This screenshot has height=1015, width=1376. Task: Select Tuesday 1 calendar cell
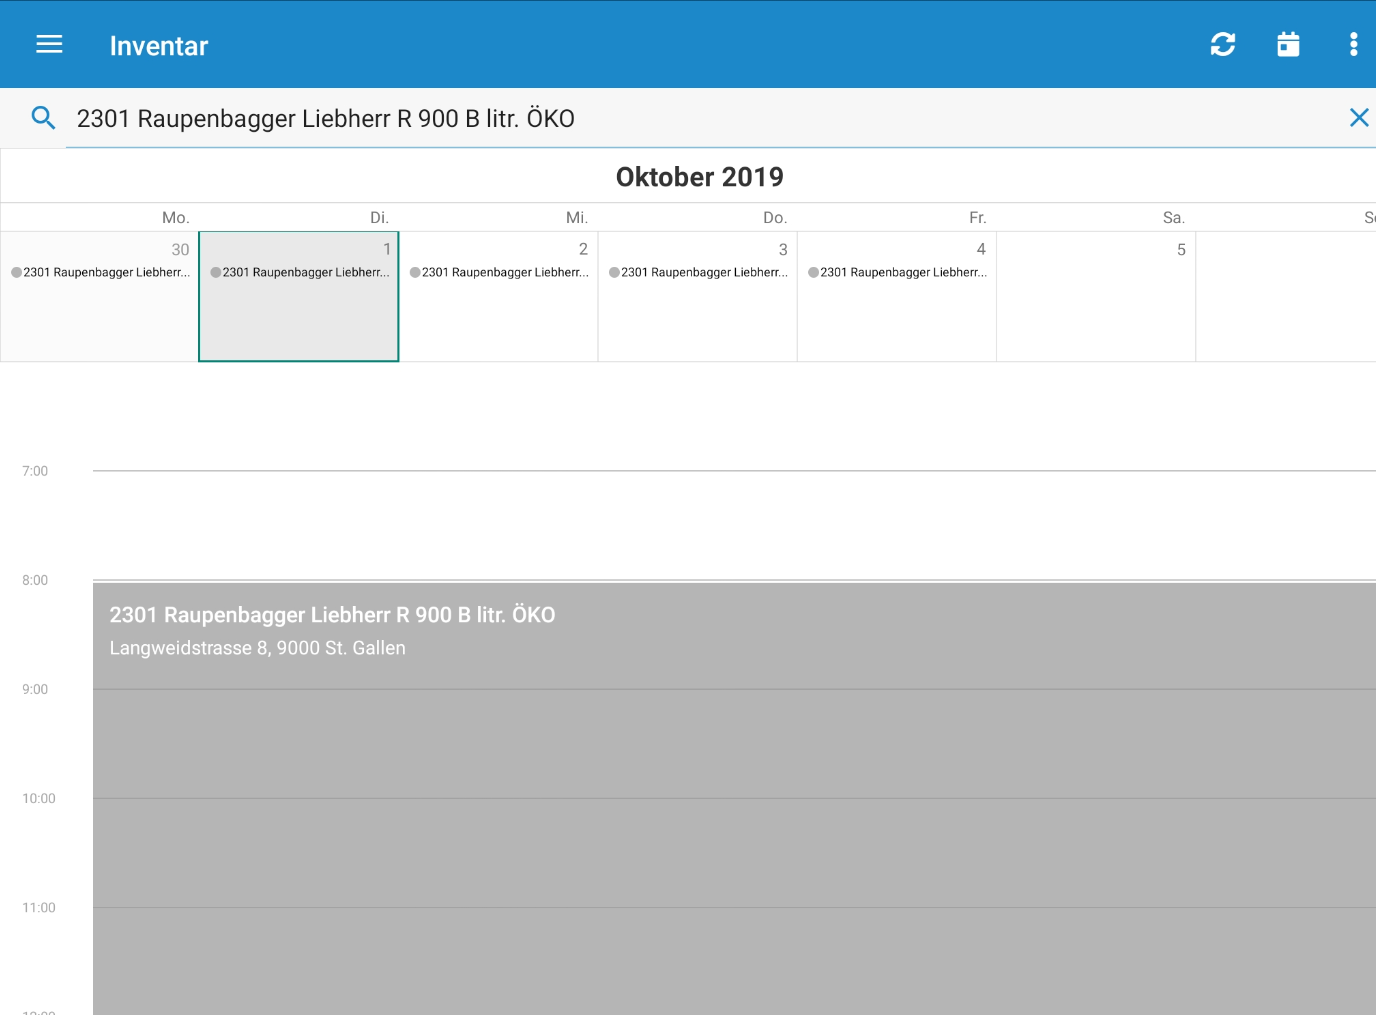[x=299, y=297]
